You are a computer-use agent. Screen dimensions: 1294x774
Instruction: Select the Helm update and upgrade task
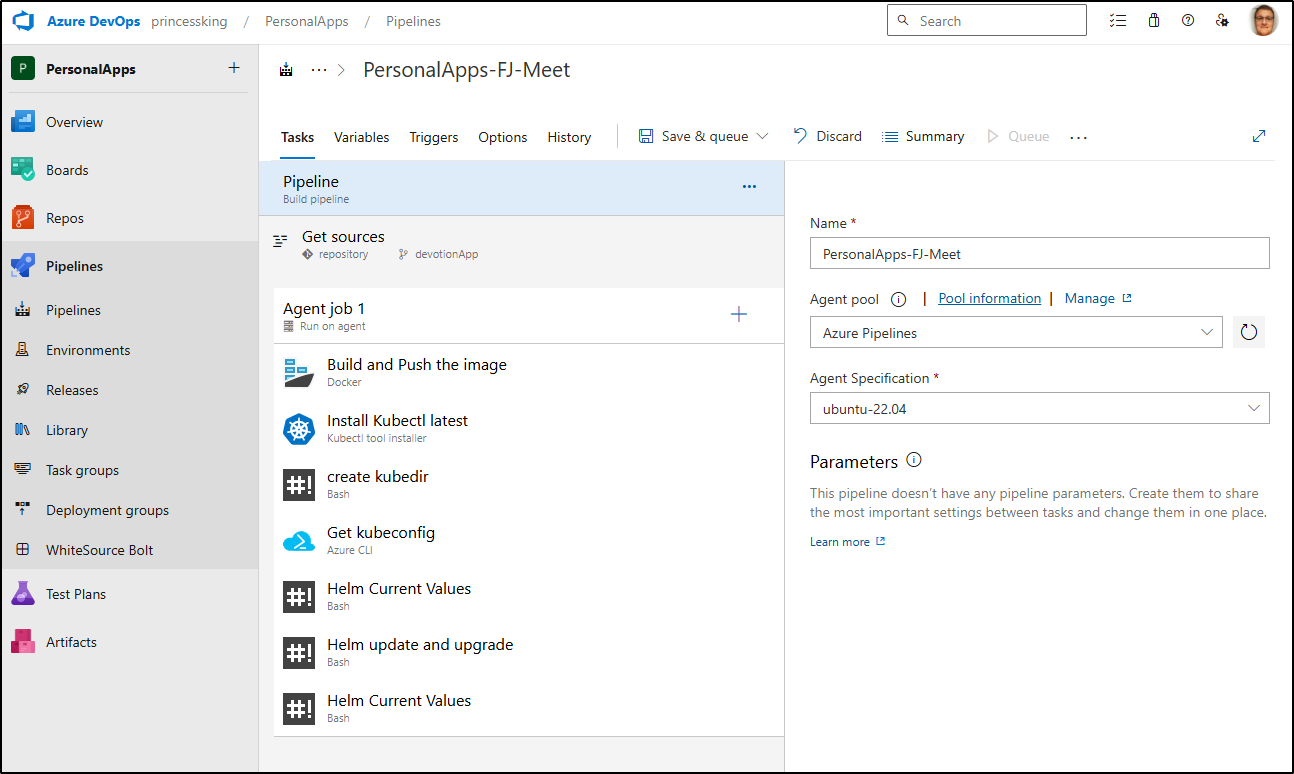528,652
